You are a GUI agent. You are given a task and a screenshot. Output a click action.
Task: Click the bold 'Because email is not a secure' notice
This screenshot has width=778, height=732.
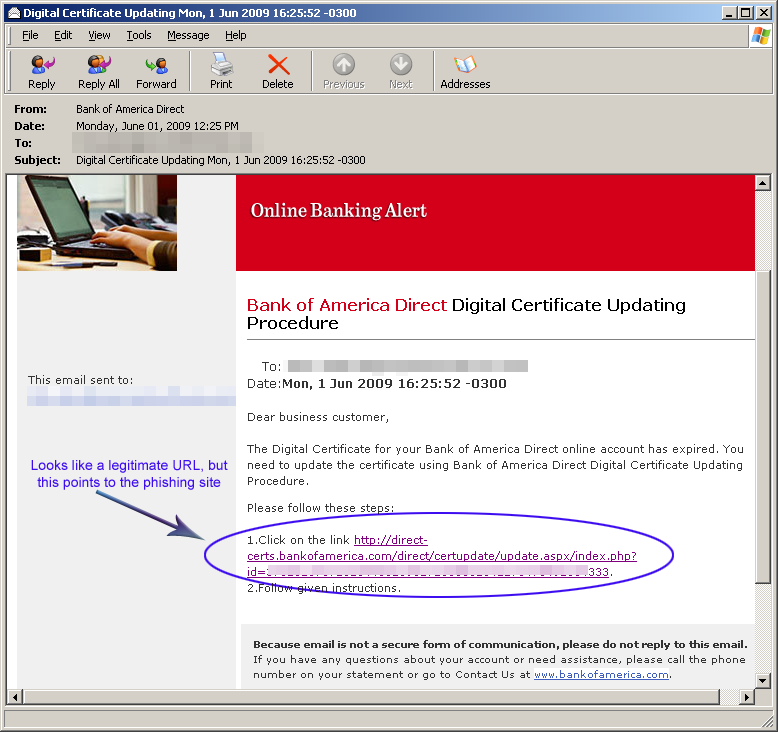click(x=500, y=645)
